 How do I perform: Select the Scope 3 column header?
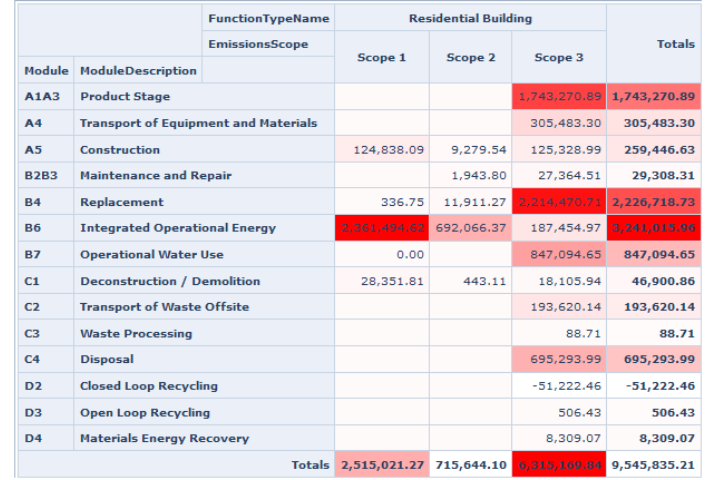559,58
